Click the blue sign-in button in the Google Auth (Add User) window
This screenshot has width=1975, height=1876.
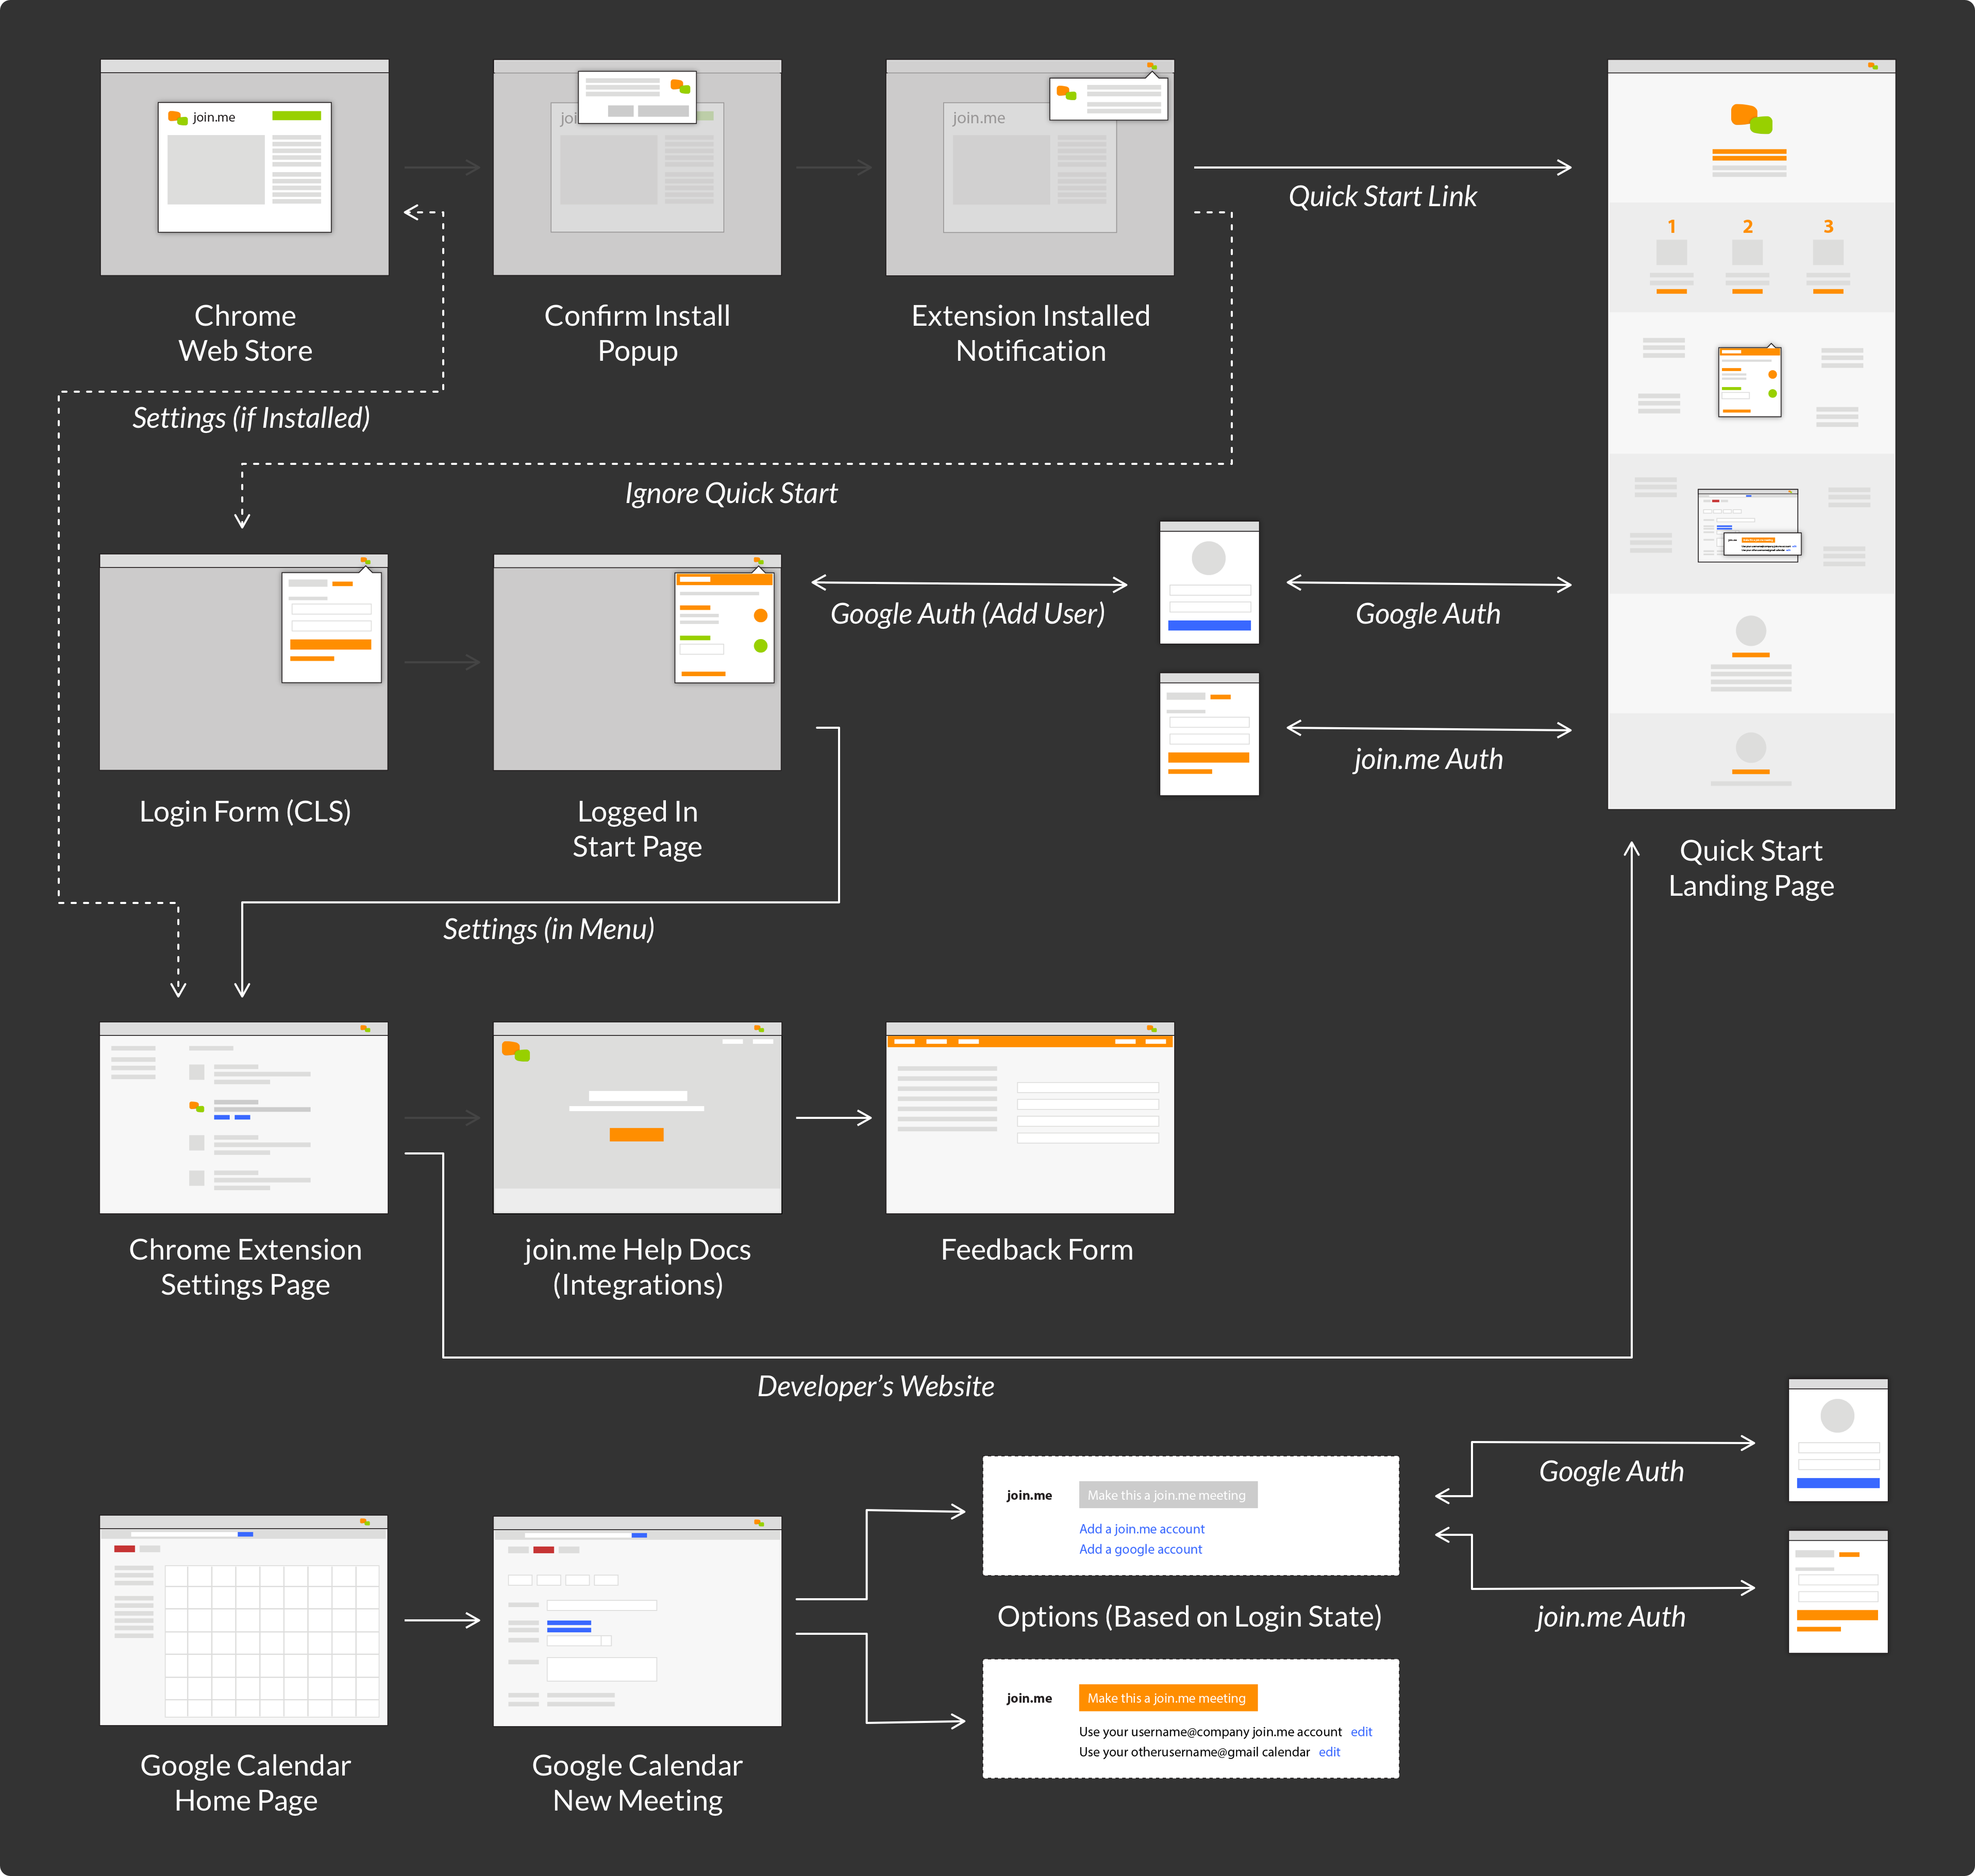click(1209, 626)
